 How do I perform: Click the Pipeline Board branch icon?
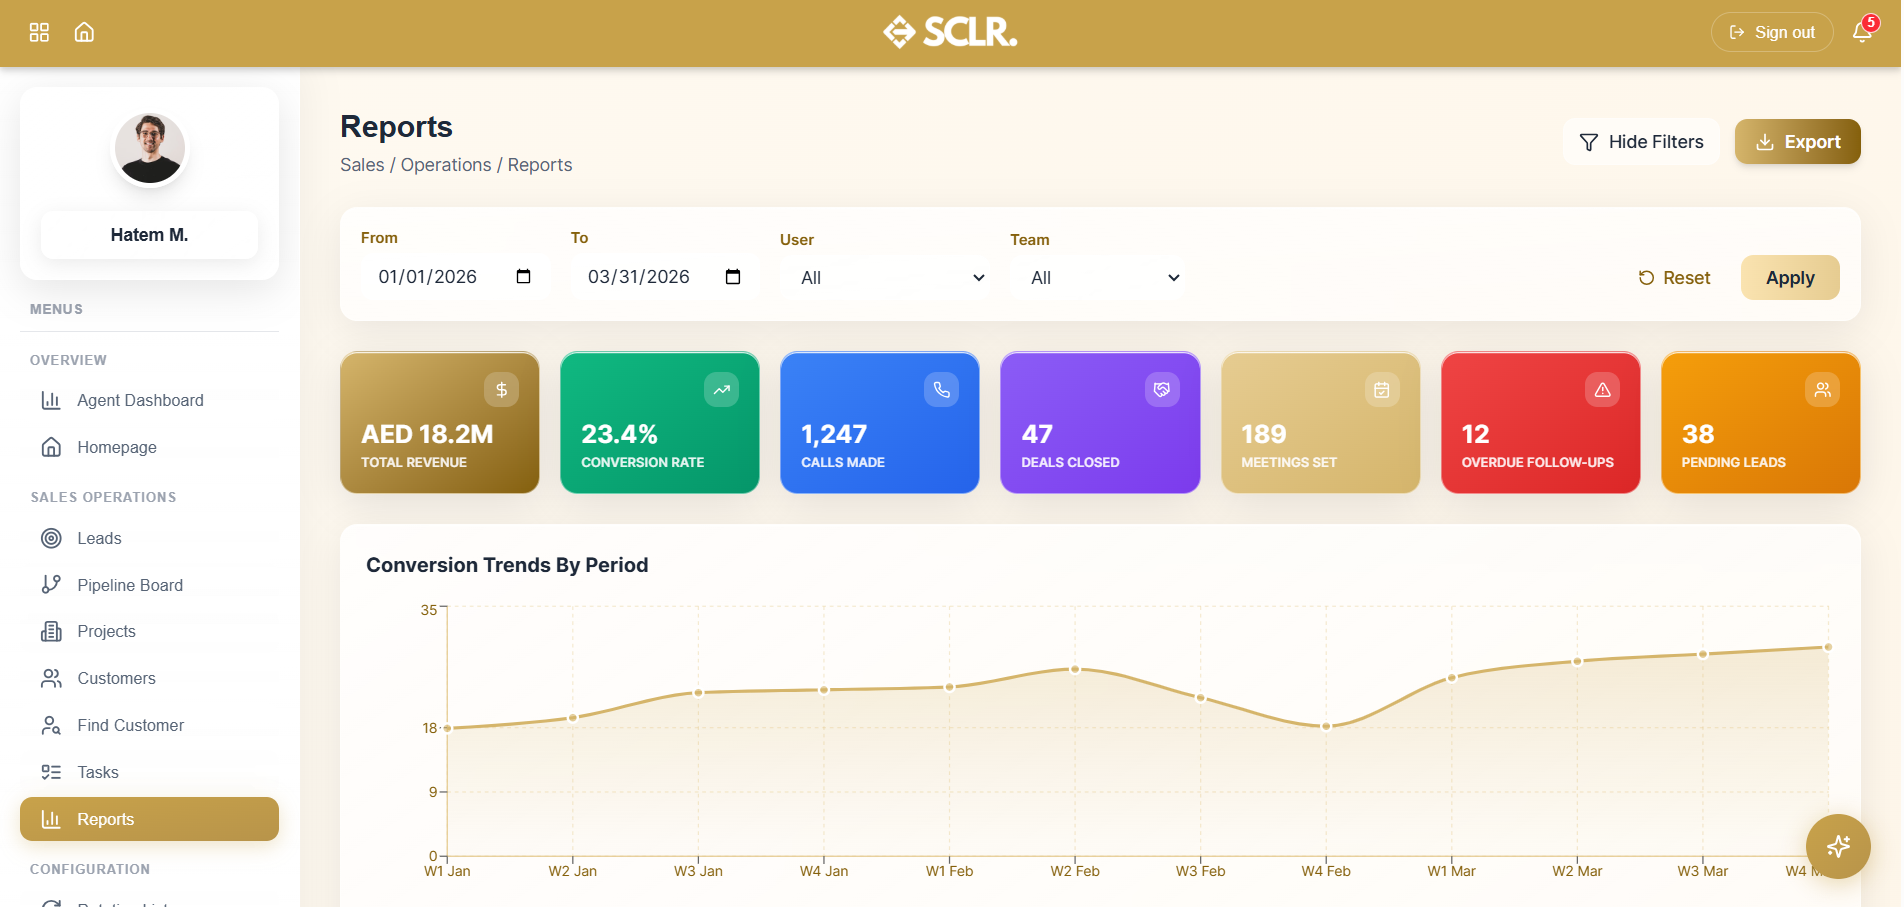pos(51,585)
